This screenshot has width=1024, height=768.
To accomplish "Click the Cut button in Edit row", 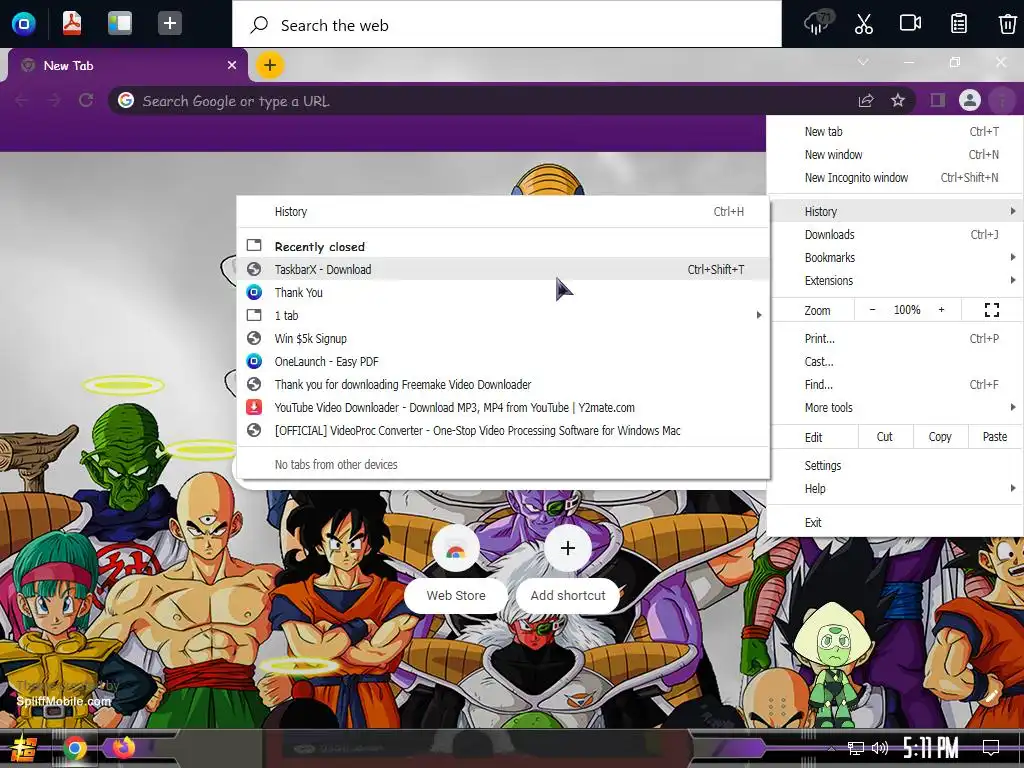I will coord(884,437).
